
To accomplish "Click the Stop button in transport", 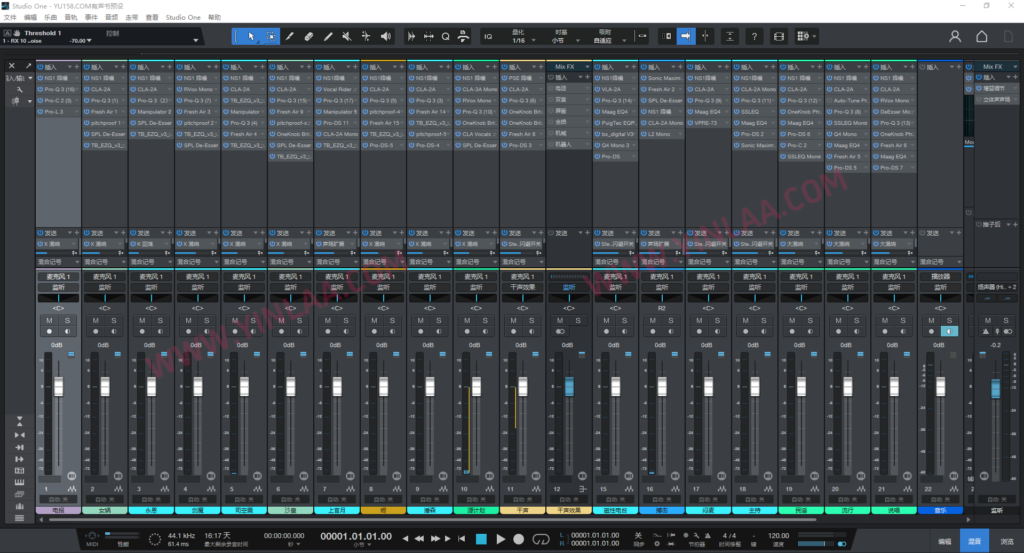I will point(481,539).
